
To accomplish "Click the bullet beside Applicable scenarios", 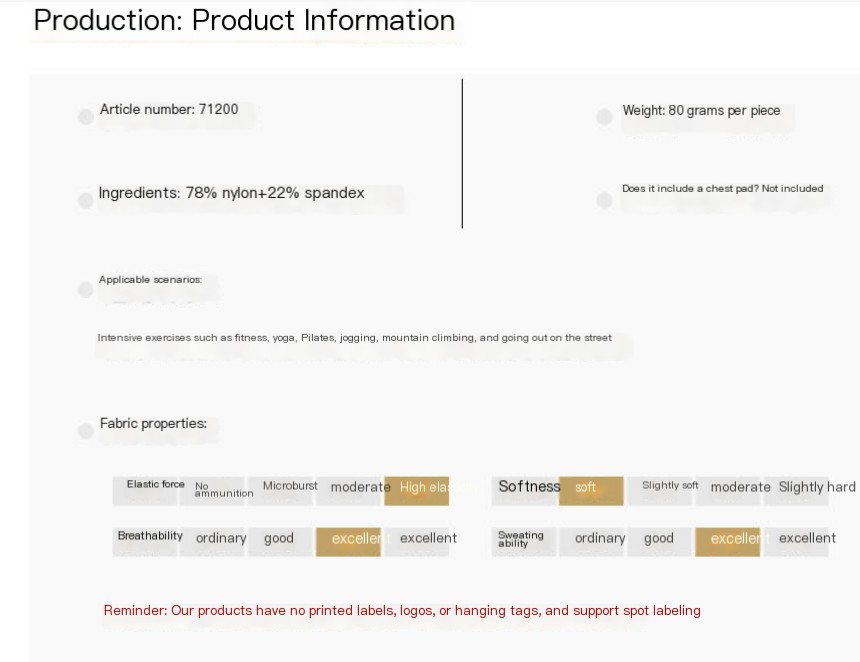I will click(x=86, y=290).
